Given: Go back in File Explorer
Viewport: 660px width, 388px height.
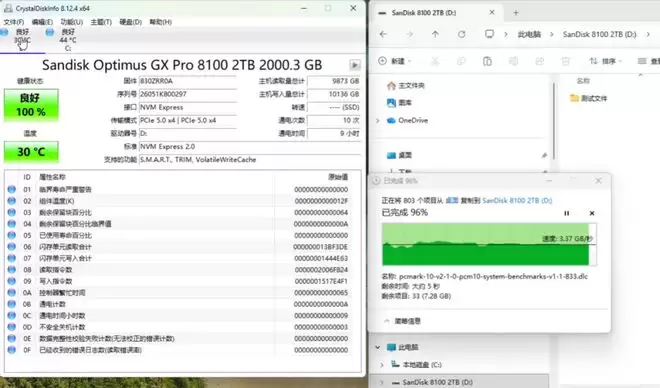Looking at the screenshot, I should tap(383, 34).
